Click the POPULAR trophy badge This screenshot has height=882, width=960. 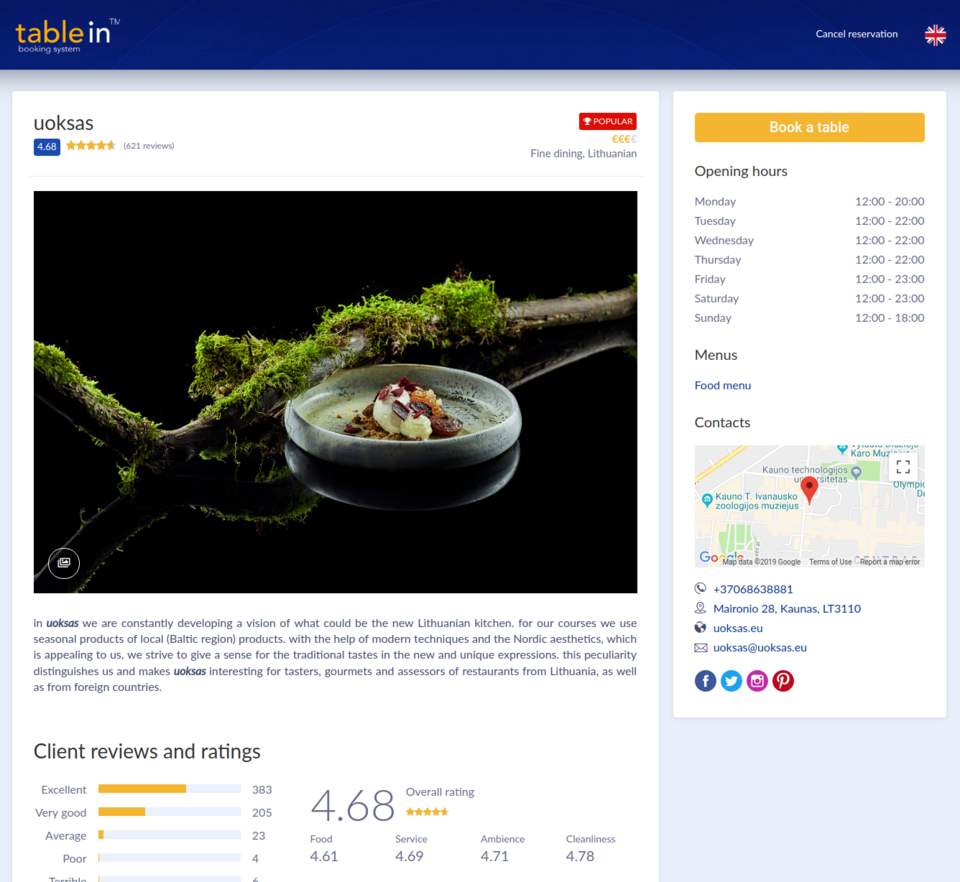point(607,121)
